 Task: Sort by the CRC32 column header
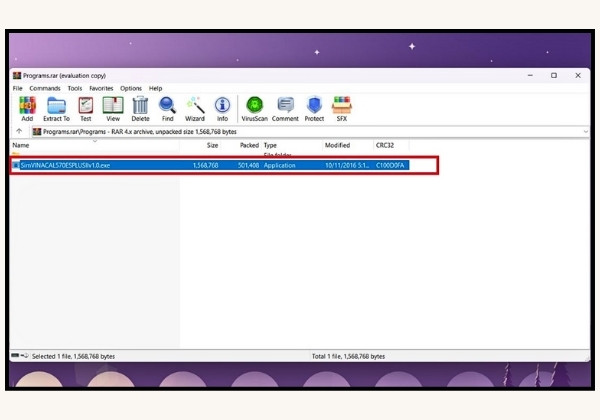point(391,145)
